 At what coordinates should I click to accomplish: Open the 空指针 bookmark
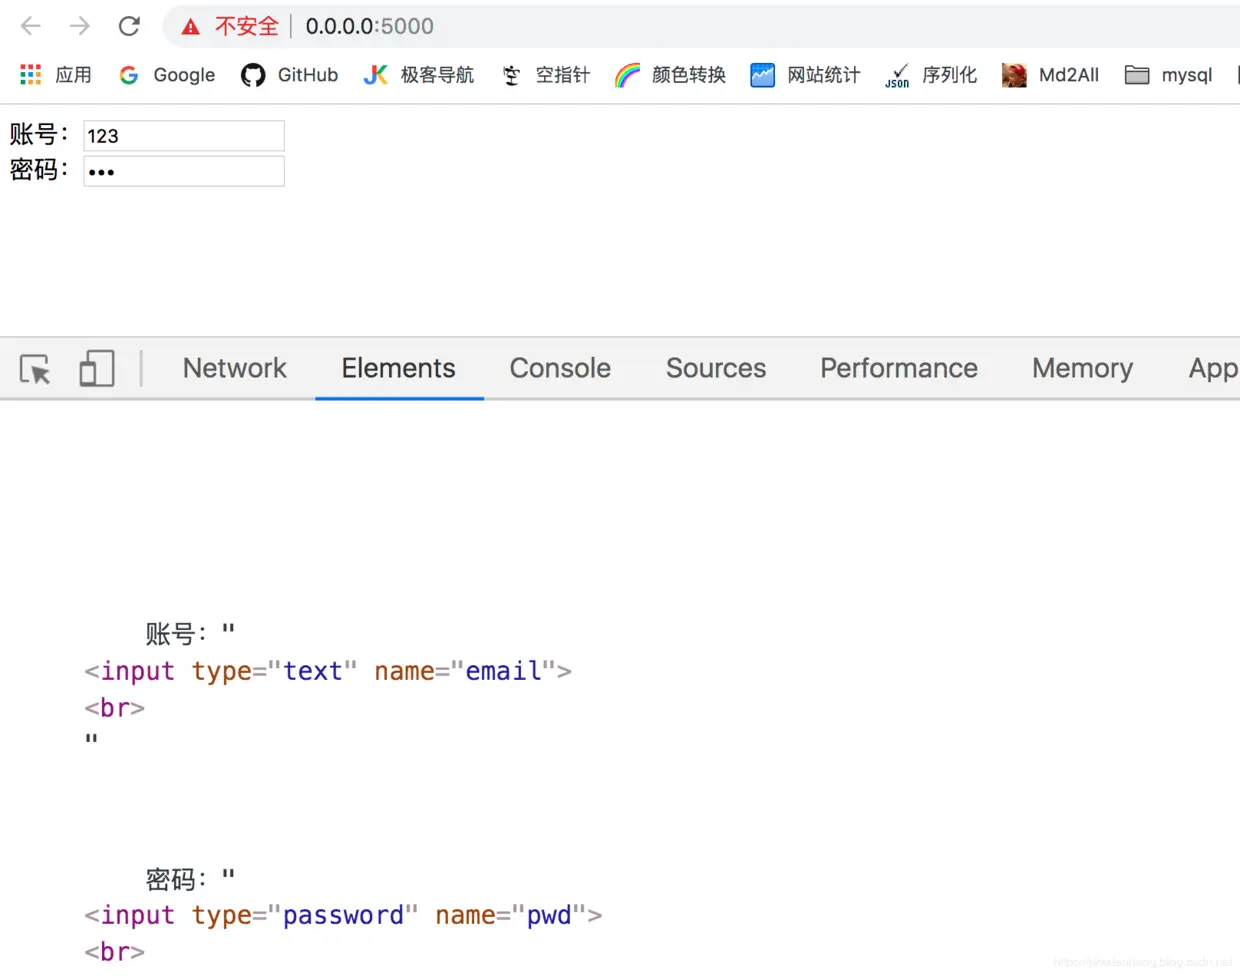click(546, 75)
